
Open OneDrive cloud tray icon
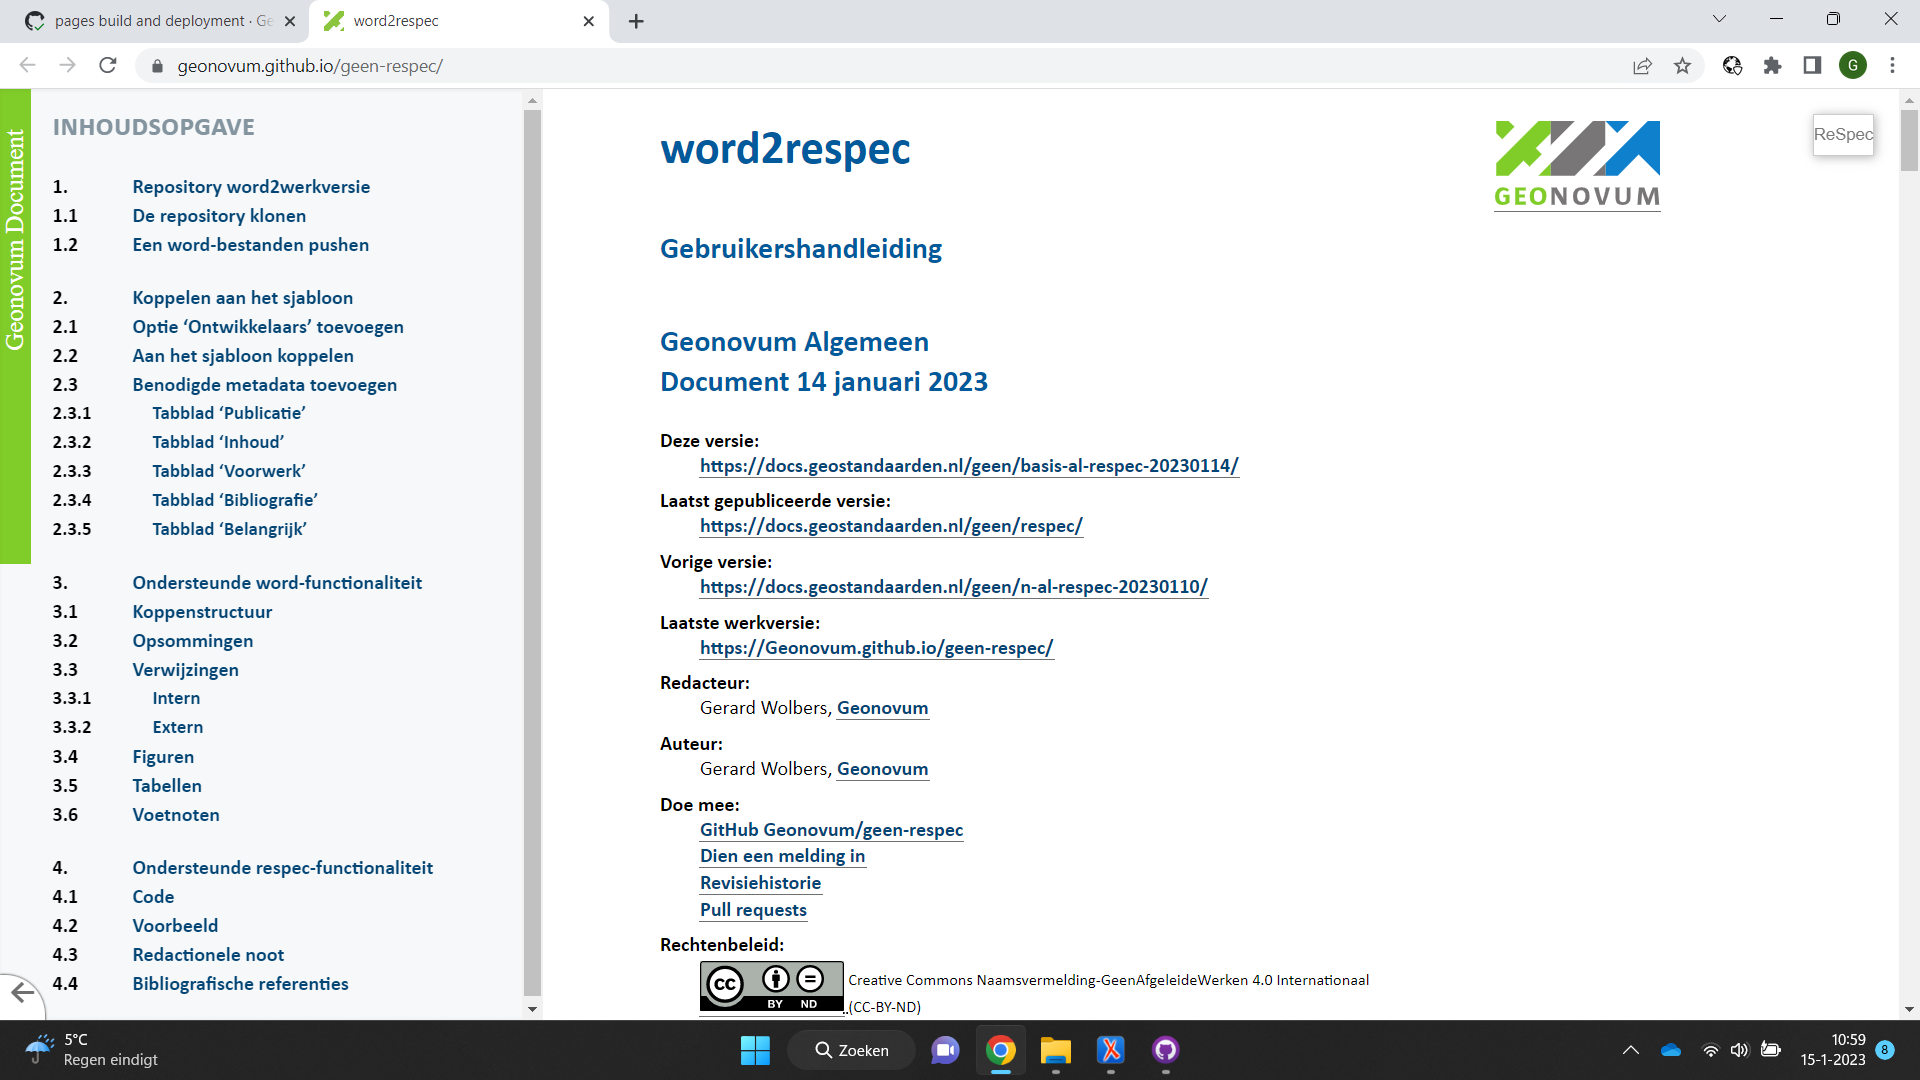(1671, 1050)
